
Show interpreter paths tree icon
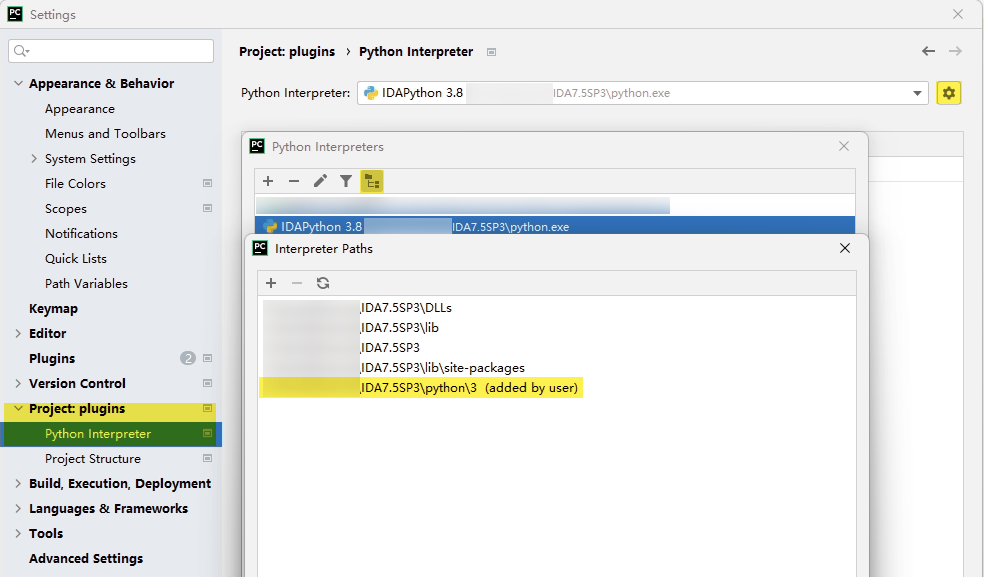372,182
